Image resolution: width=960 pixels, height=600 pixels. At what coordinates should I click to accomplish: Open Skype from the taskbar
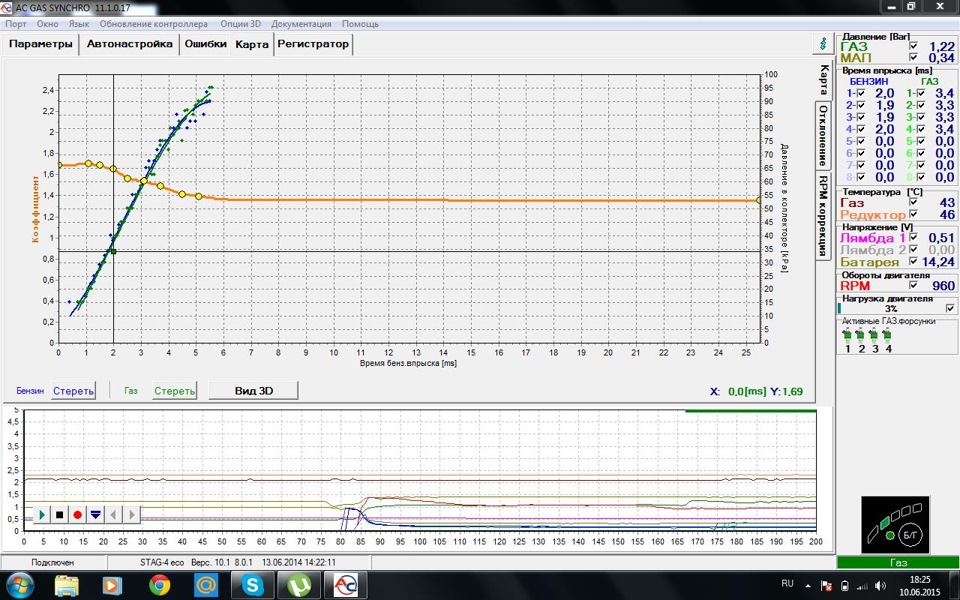(x=252, y=585)
